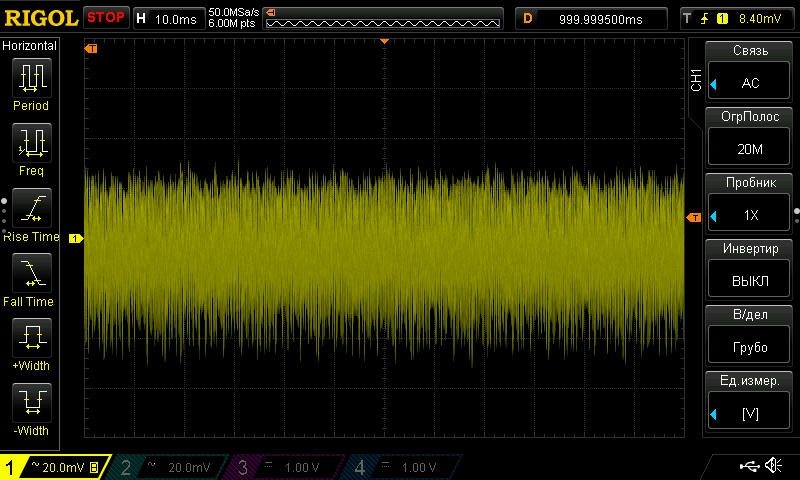Toggle channel 1 at 20.0mV
The height and width of the screenshot is (480, 800).
[x=55, y=467]
